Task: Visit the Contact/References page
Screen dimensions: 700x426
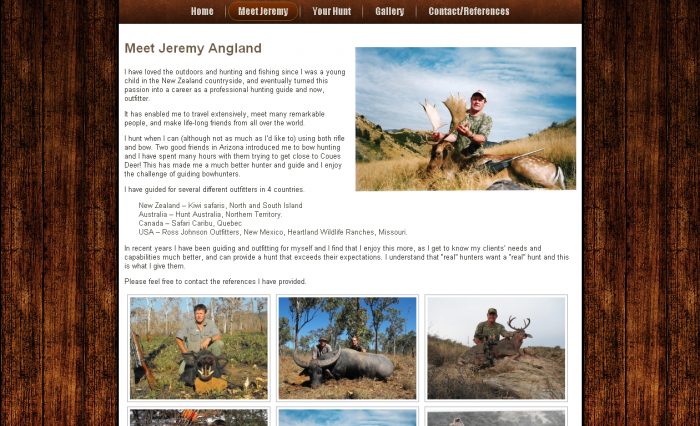Action: click(469, 11)
